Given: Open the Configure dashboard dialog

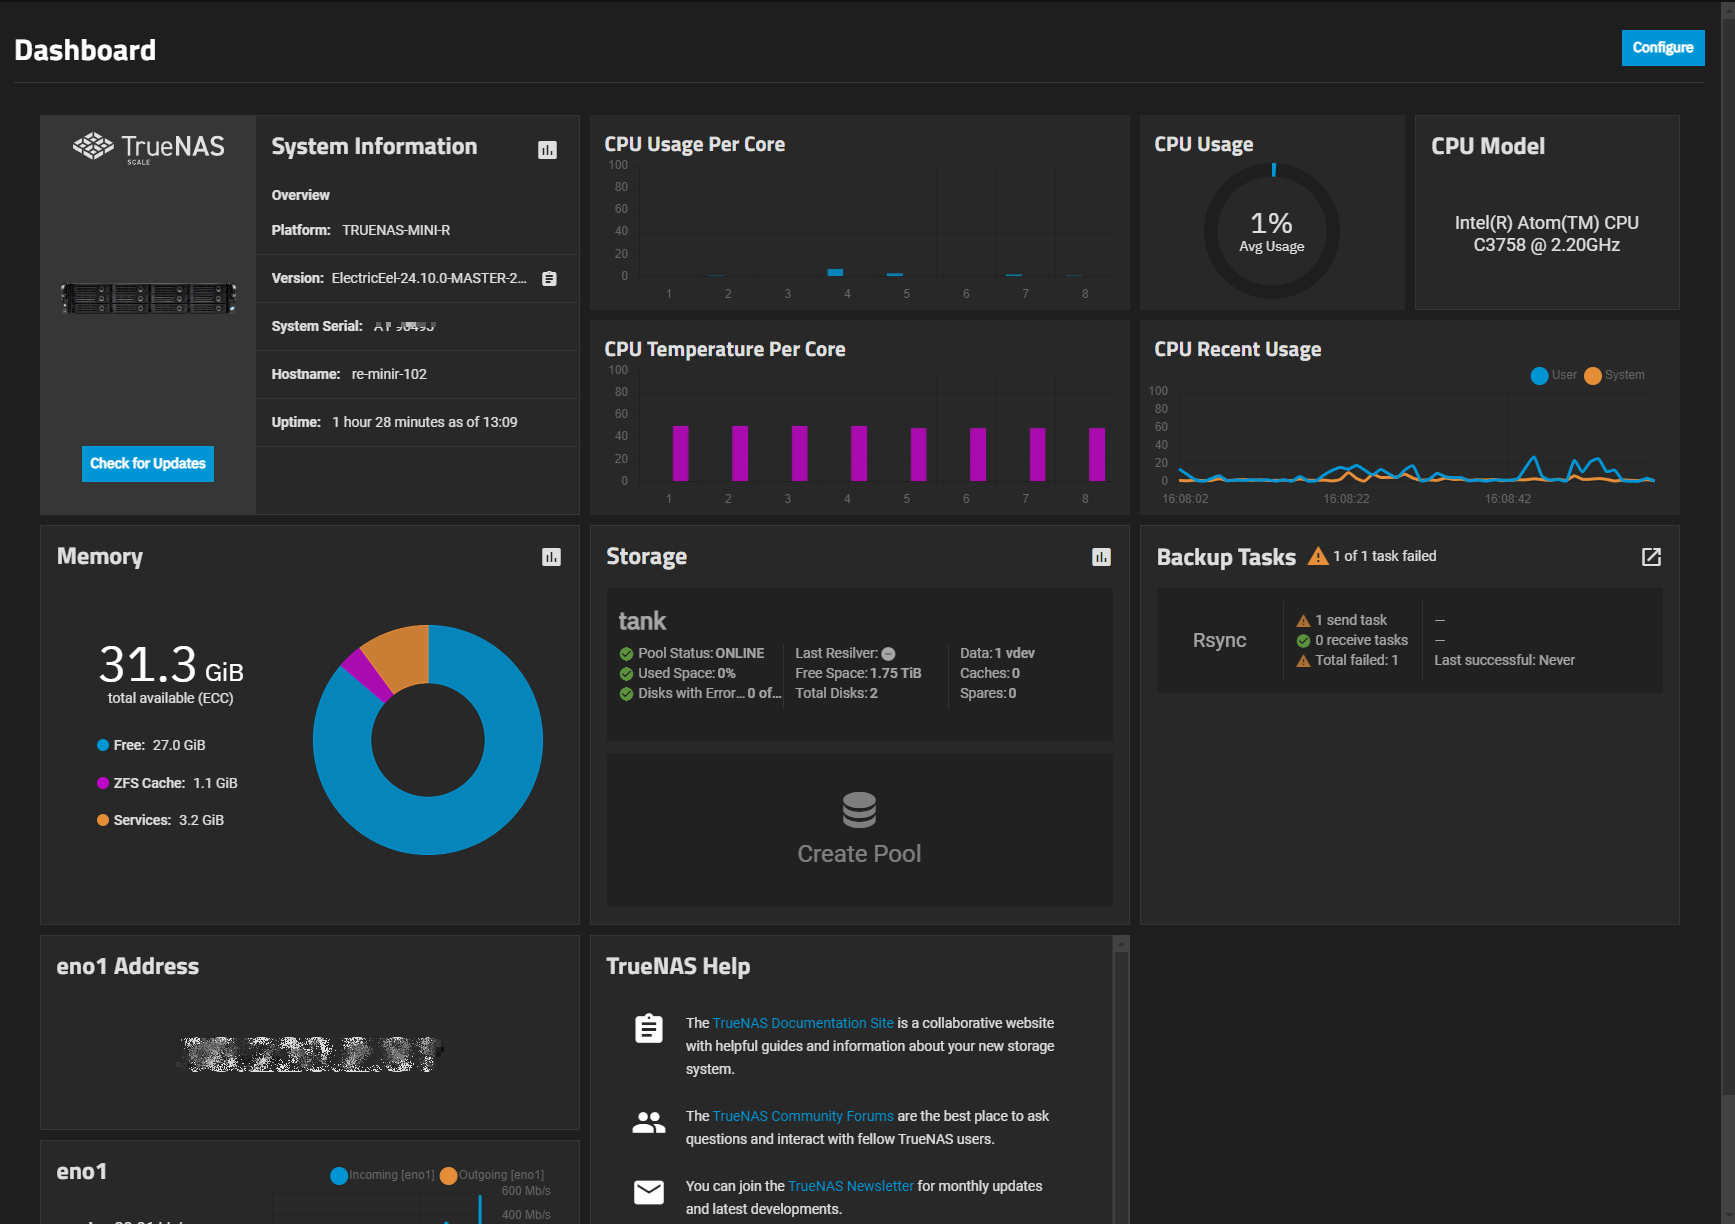Looking at the screenshot, I should point(1662,47).
